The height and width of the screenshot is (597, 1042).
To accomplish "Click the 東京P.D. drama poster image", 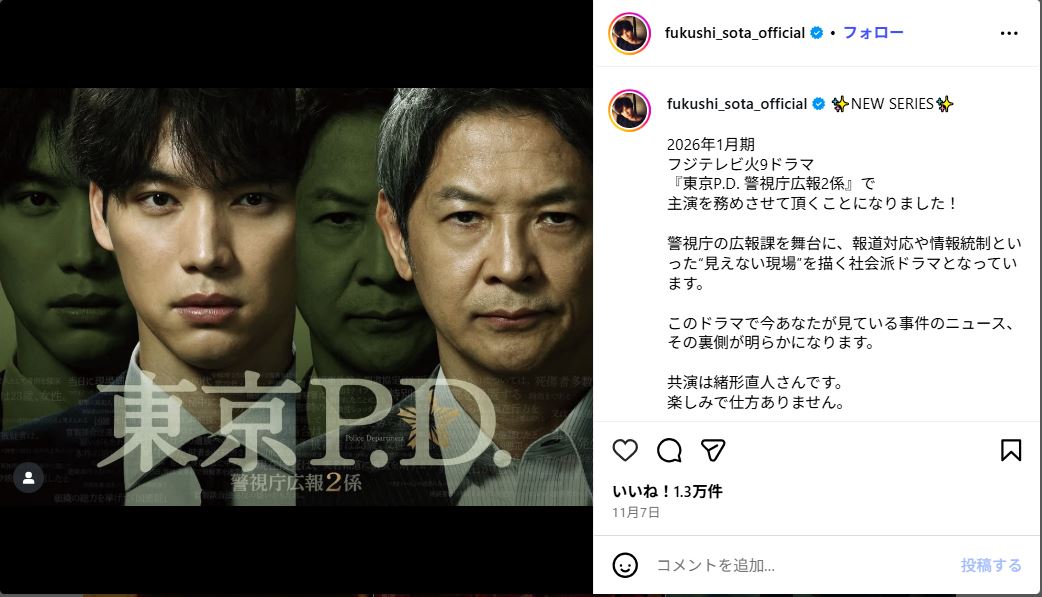I will coord(296,297).
